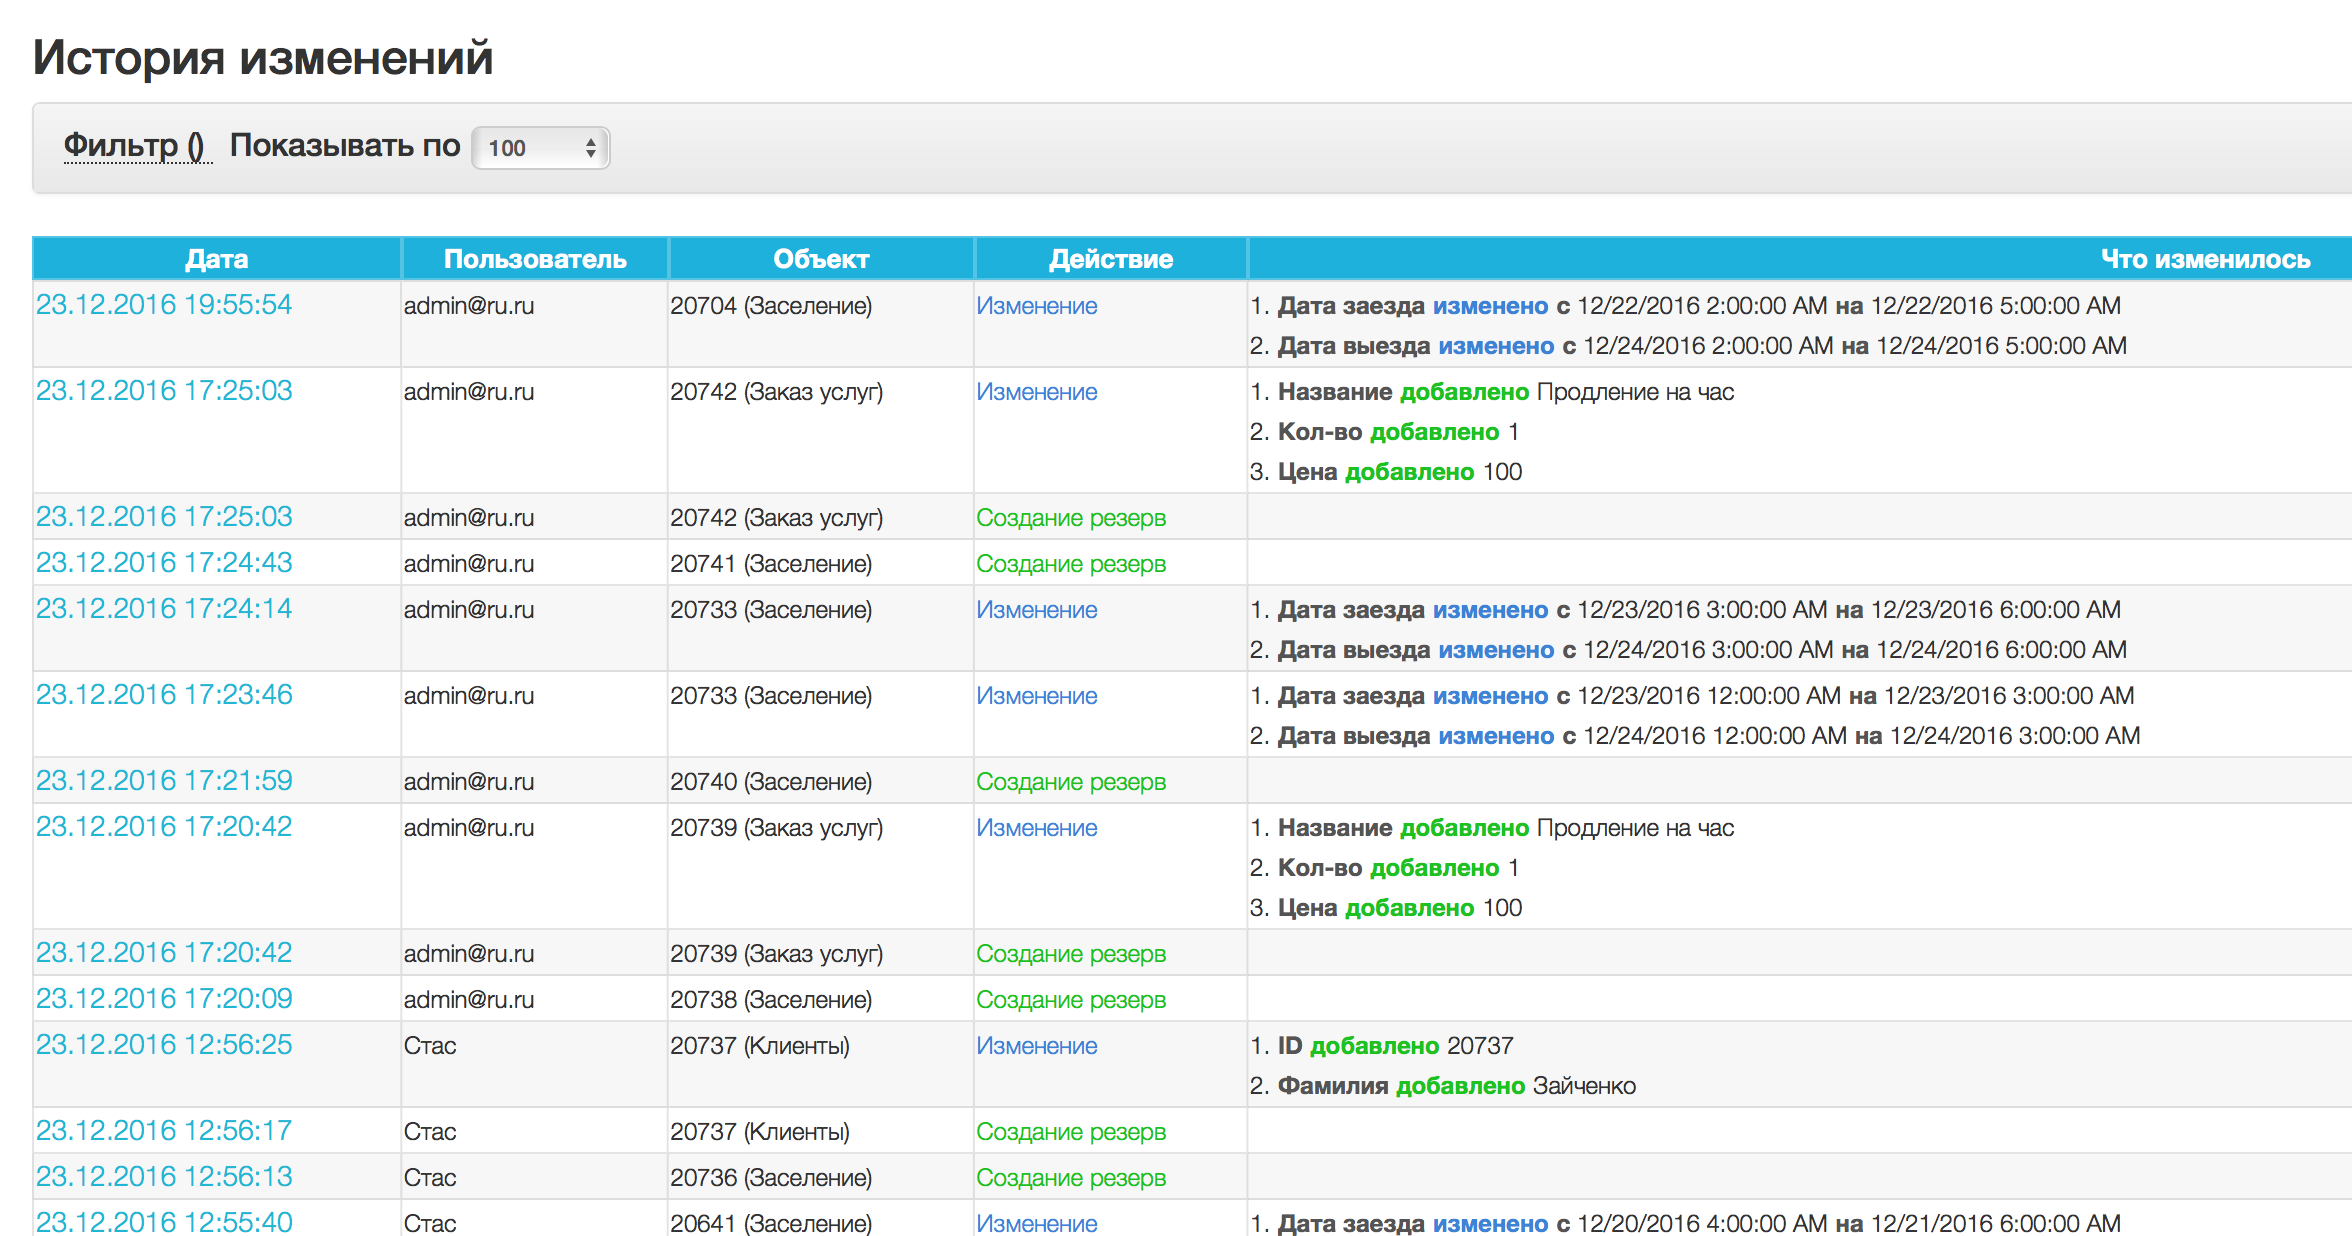The width and height of the screenshot is (2352, 1236).
Task: Open the 23.12.2016 17:20:09 date link
Action: [x=164, y=999]
